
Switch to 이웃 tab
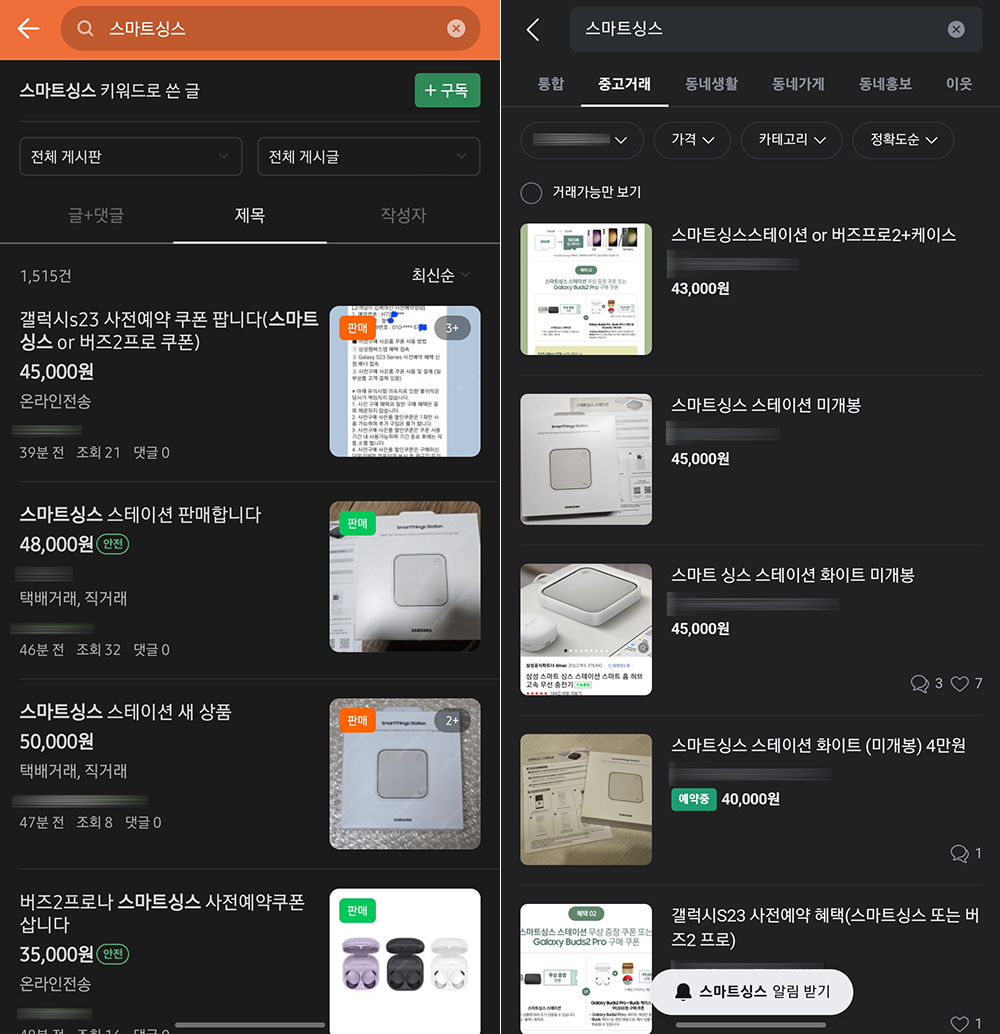[958, 84]
